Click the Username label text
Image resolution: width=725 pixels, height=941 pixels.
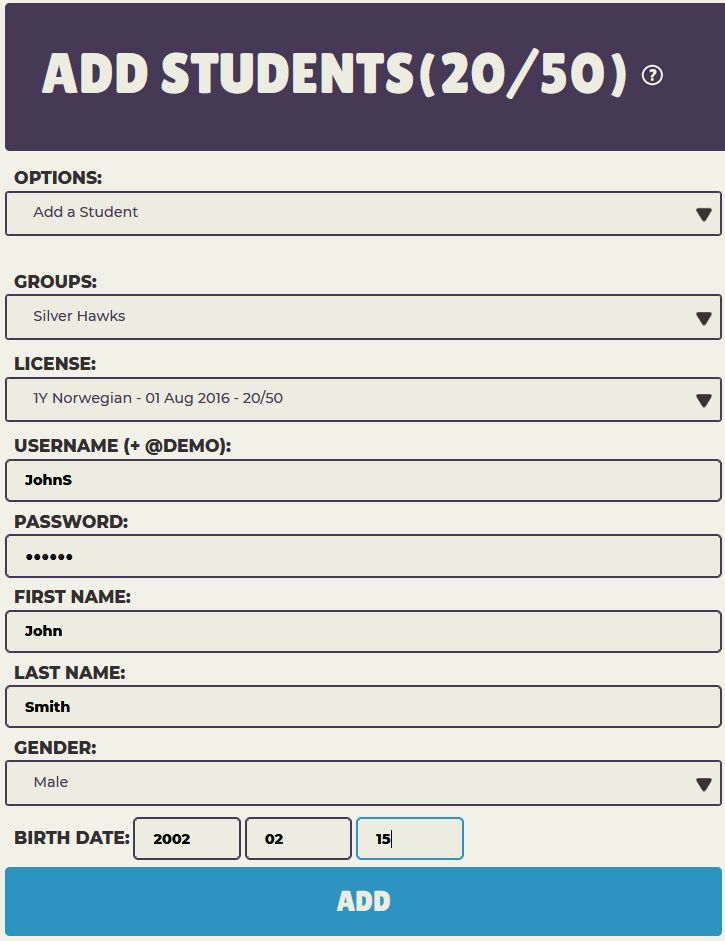122,446
